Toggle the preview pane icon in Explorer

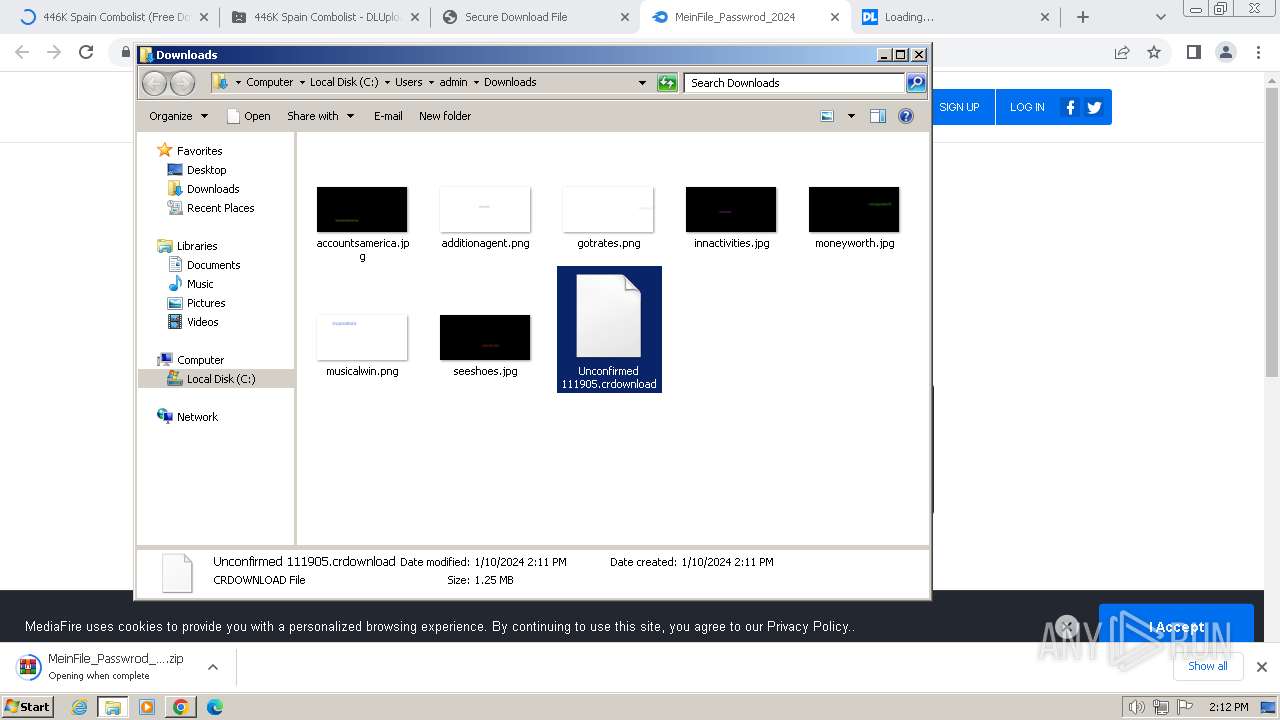click(878, 116)
